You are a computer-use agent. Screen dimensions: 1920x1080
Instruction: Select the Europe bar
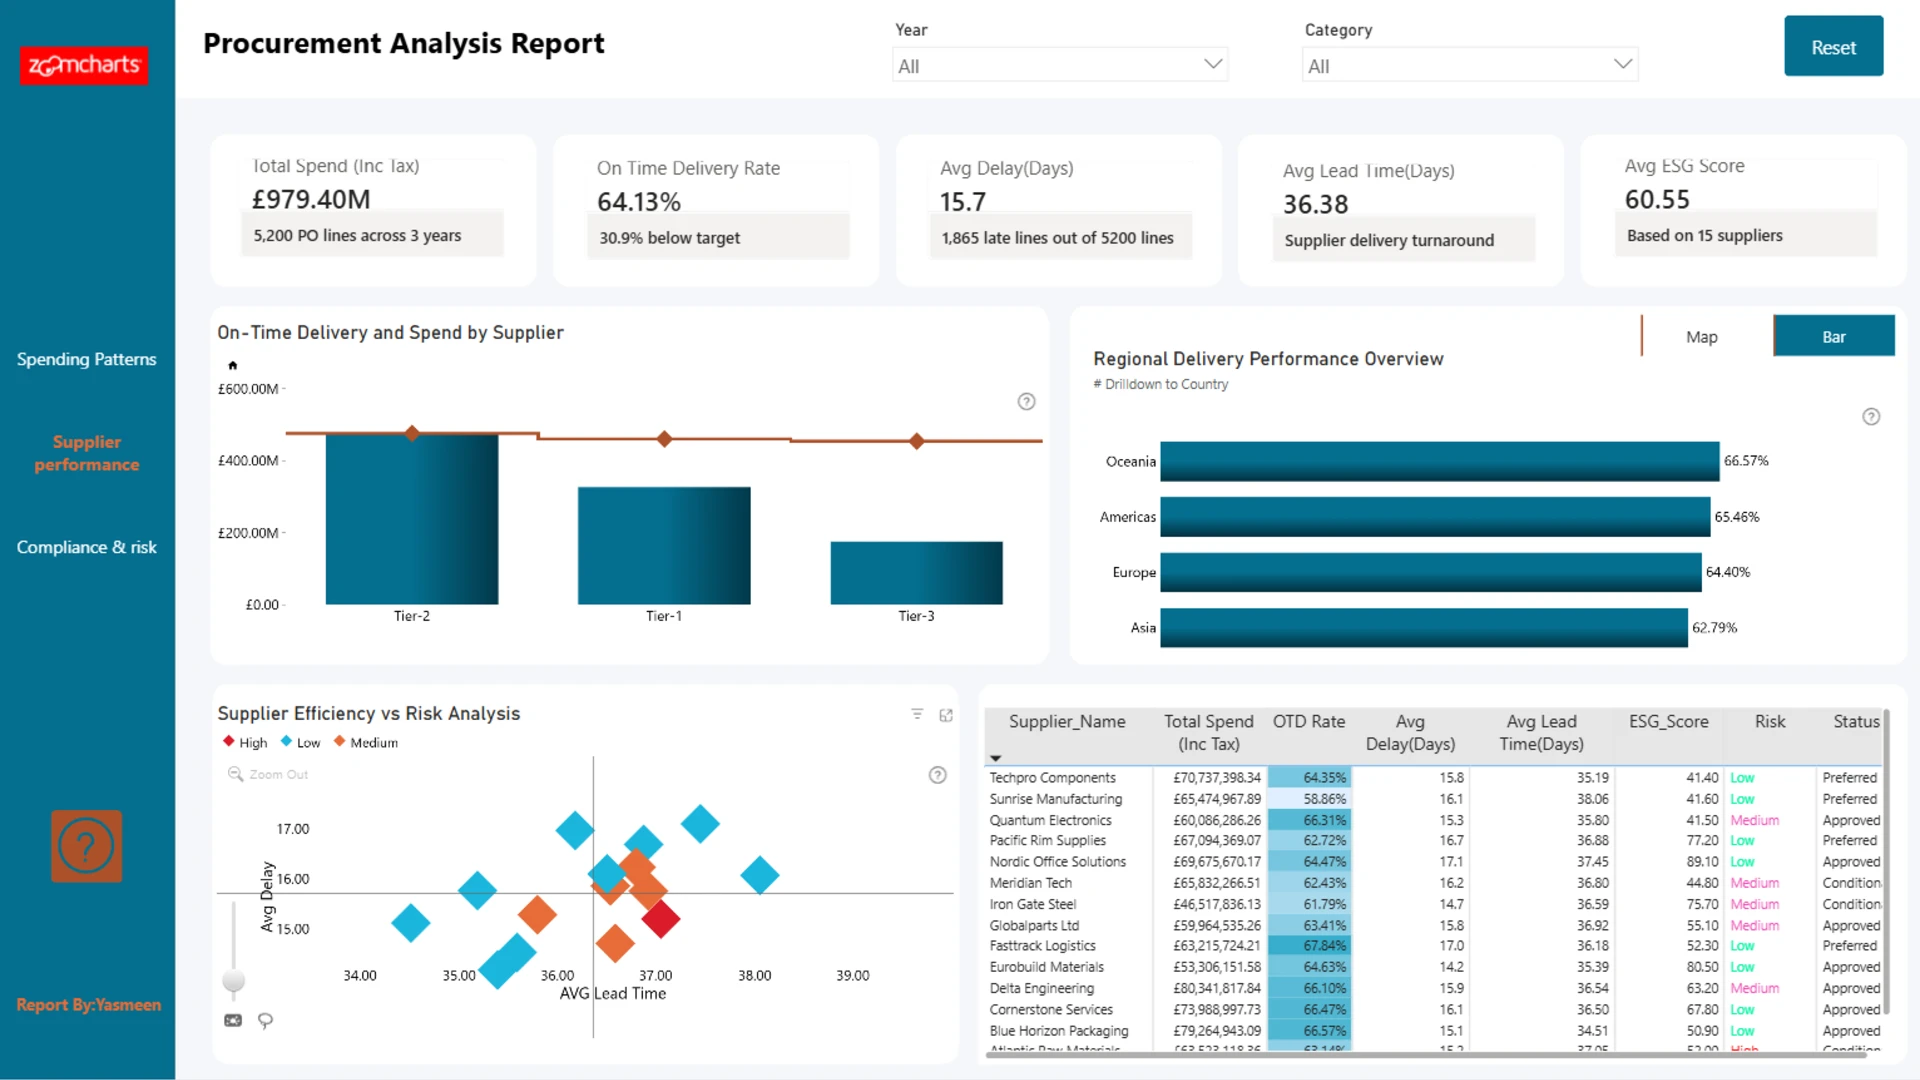coord(1431,572)
